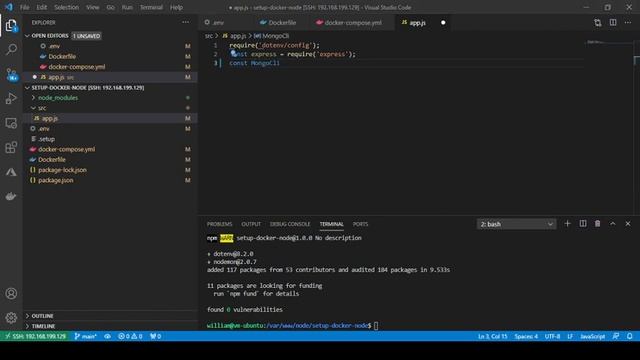Screen dimensions: 640x360
Task: Open docker-compose.yml under Open Editors
Action: pyautogui.click(x=110, y=67)
